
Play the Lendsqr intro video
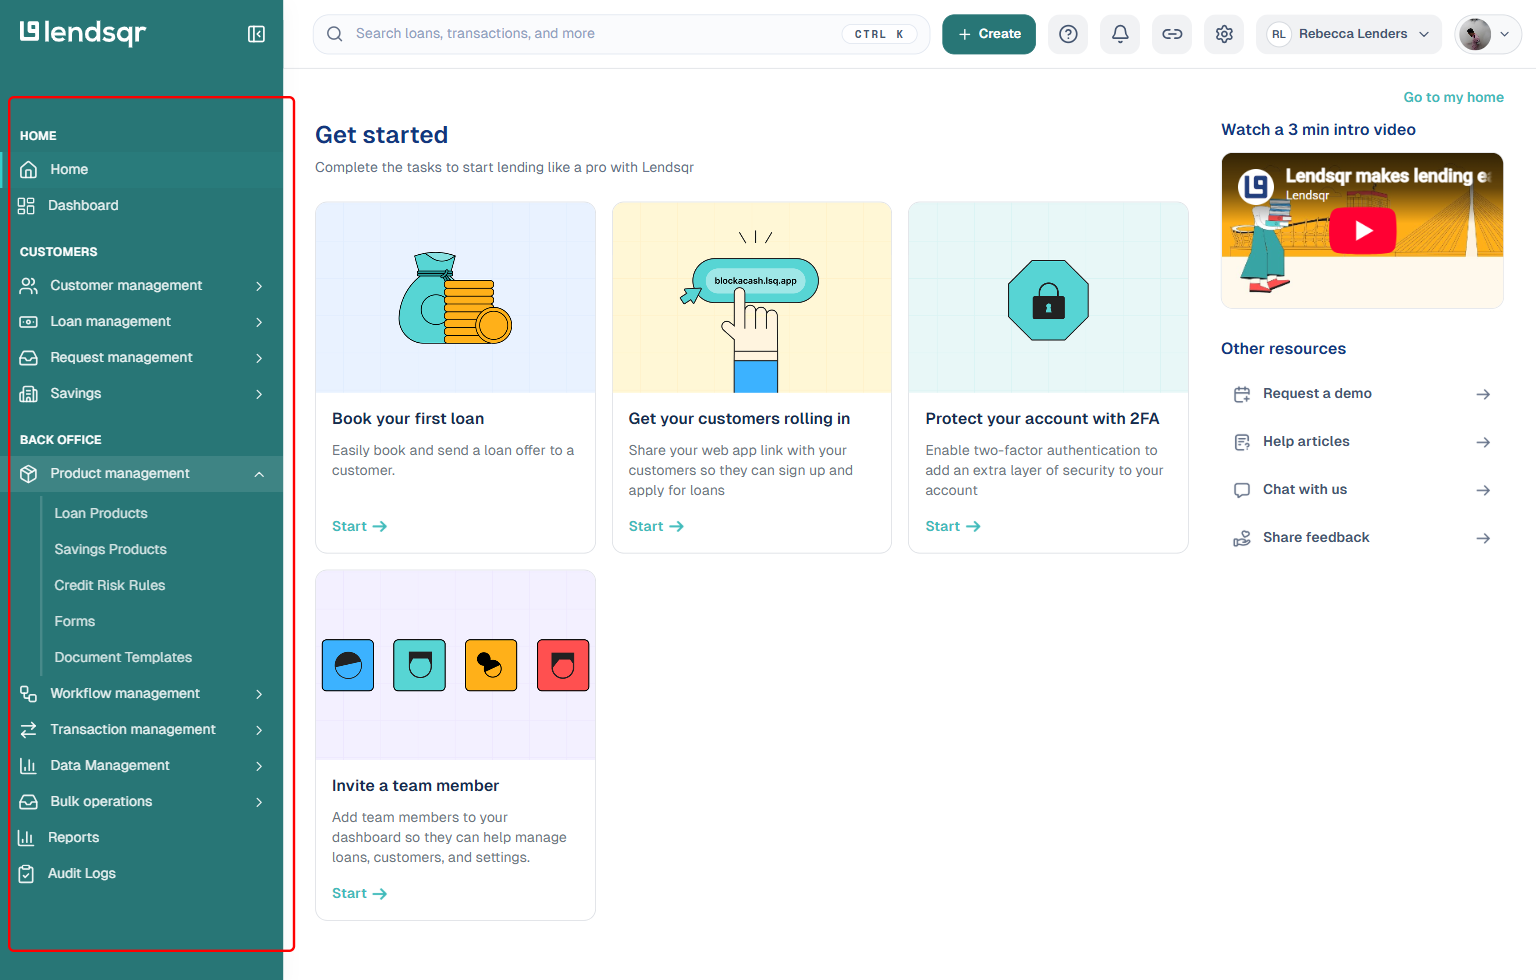pyautogui.click(x=1363, y=231)
